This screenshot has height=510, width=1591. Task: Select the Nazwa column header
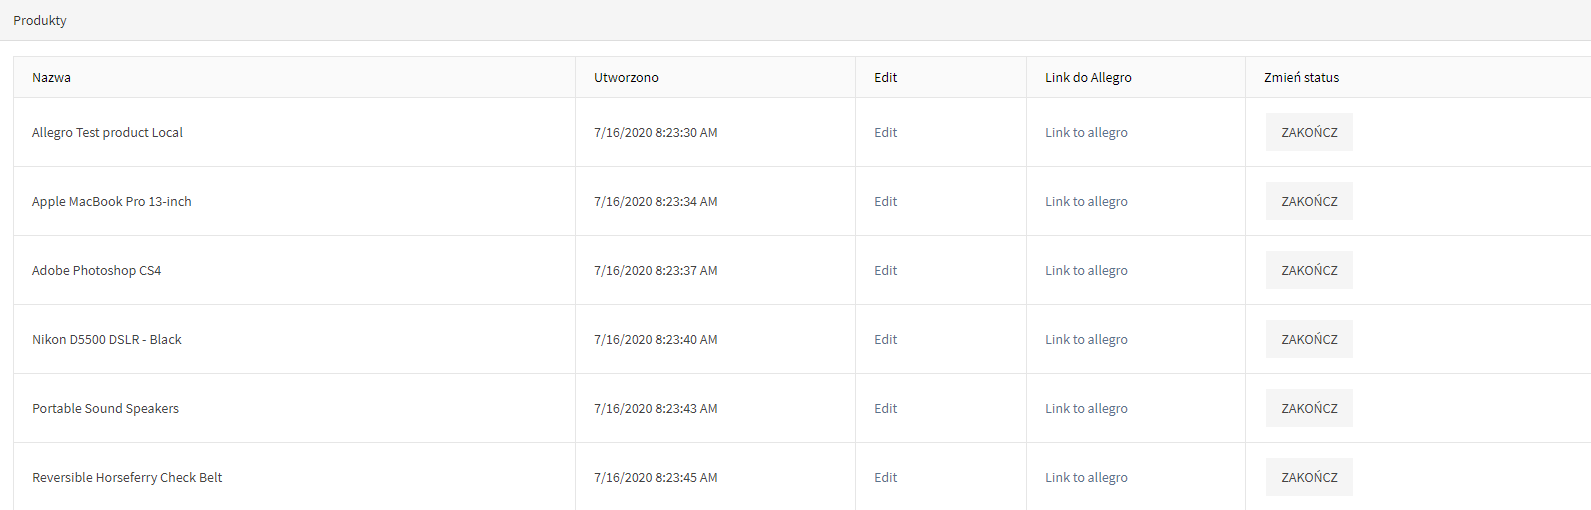point(51,77)
